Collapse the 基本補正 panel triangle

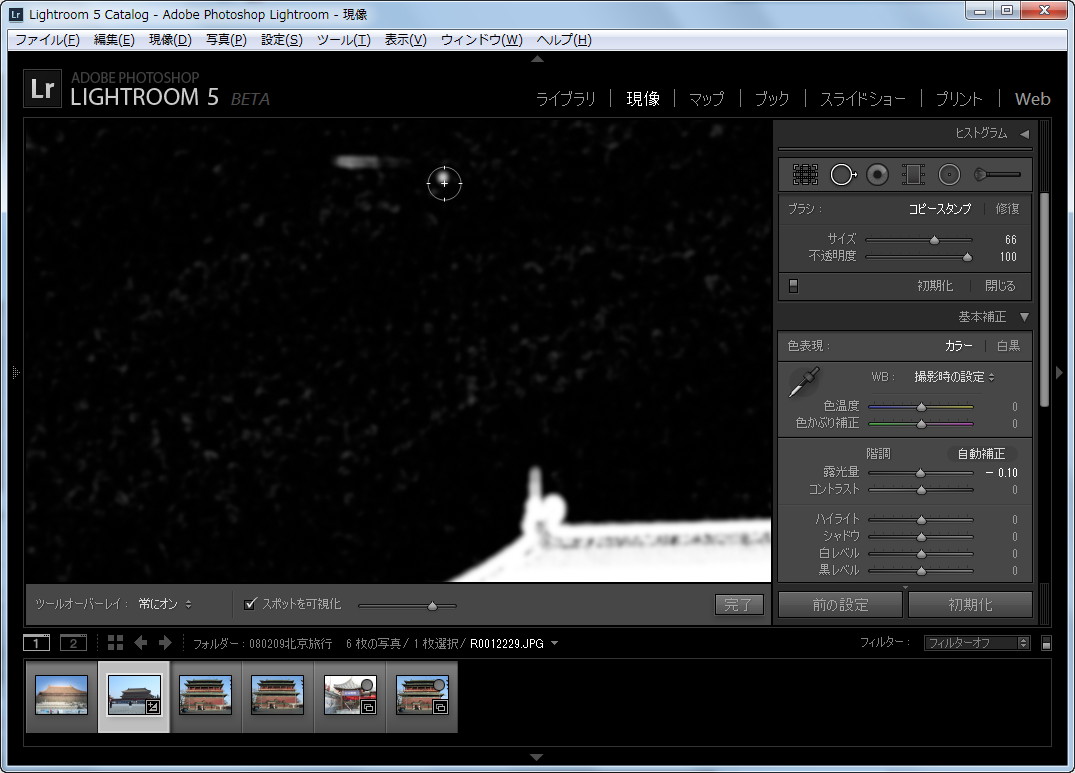[1024, 317]
